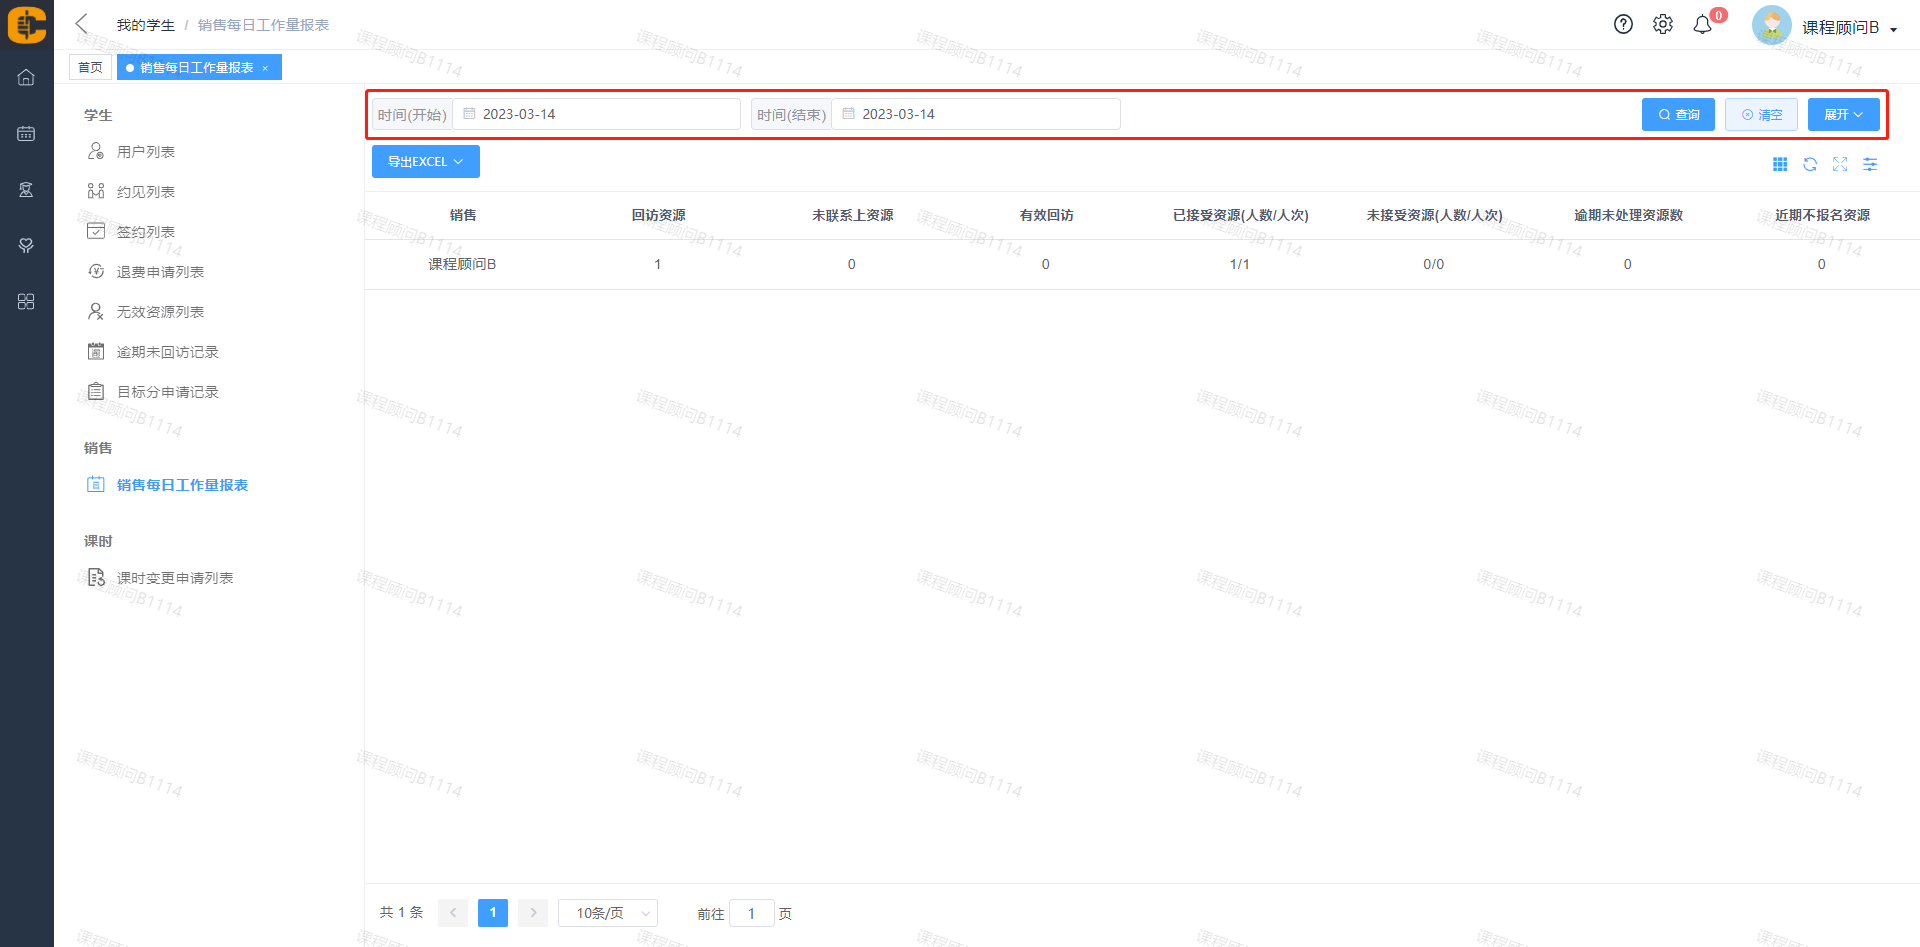Open the 10条/页 page size dropdown

(x=607, y=913)
